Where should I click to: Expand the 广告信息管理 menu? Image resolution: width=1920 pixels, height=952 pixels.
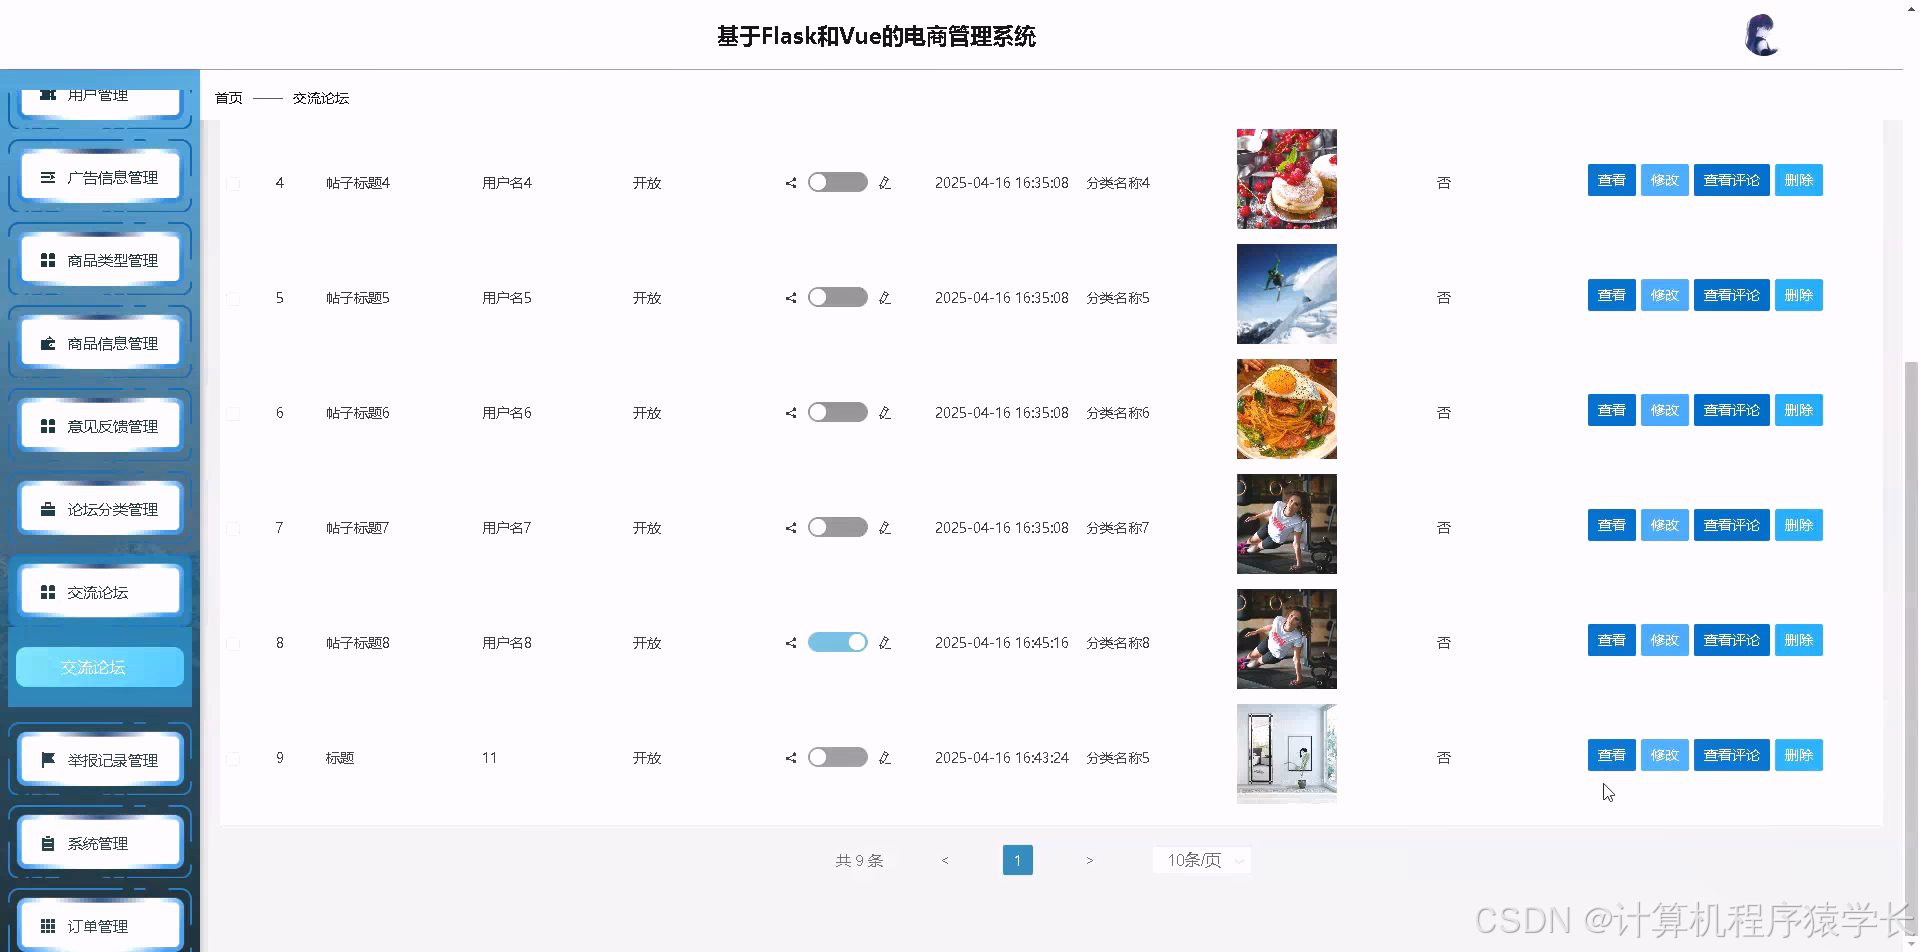coord(100,177)
